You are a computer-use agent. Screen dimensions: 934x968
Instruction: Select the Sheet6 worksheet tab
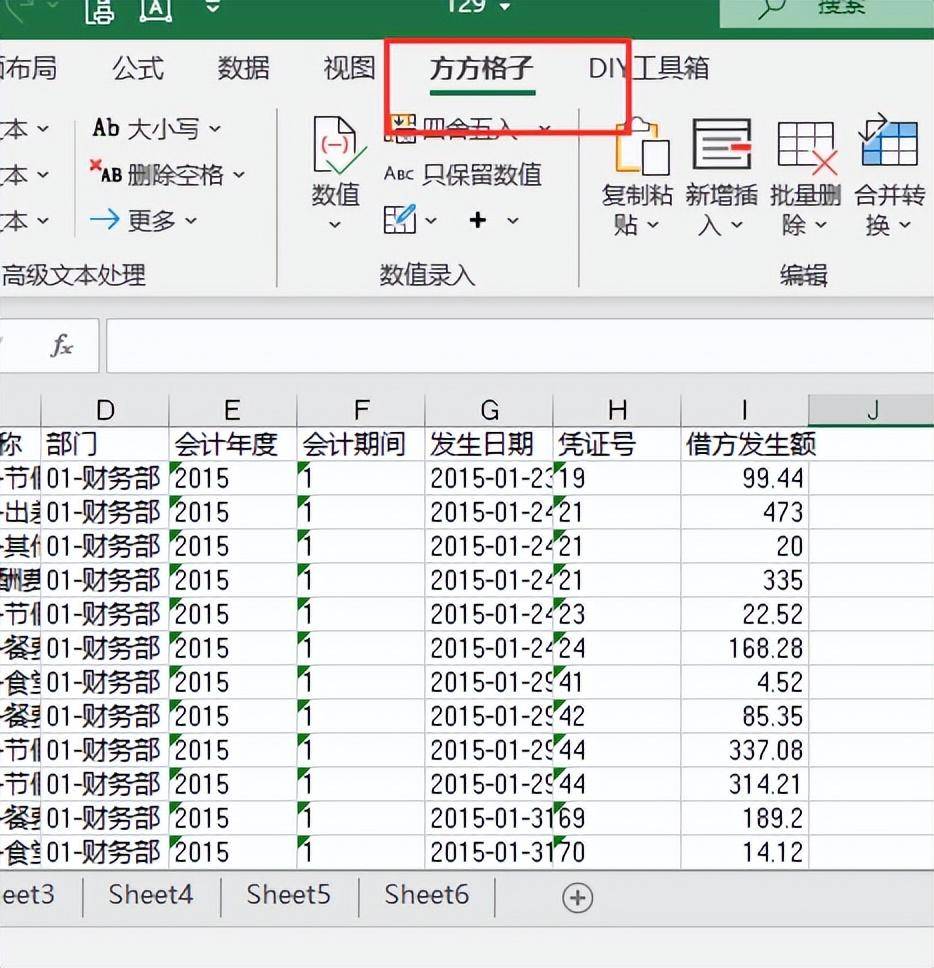427,895
